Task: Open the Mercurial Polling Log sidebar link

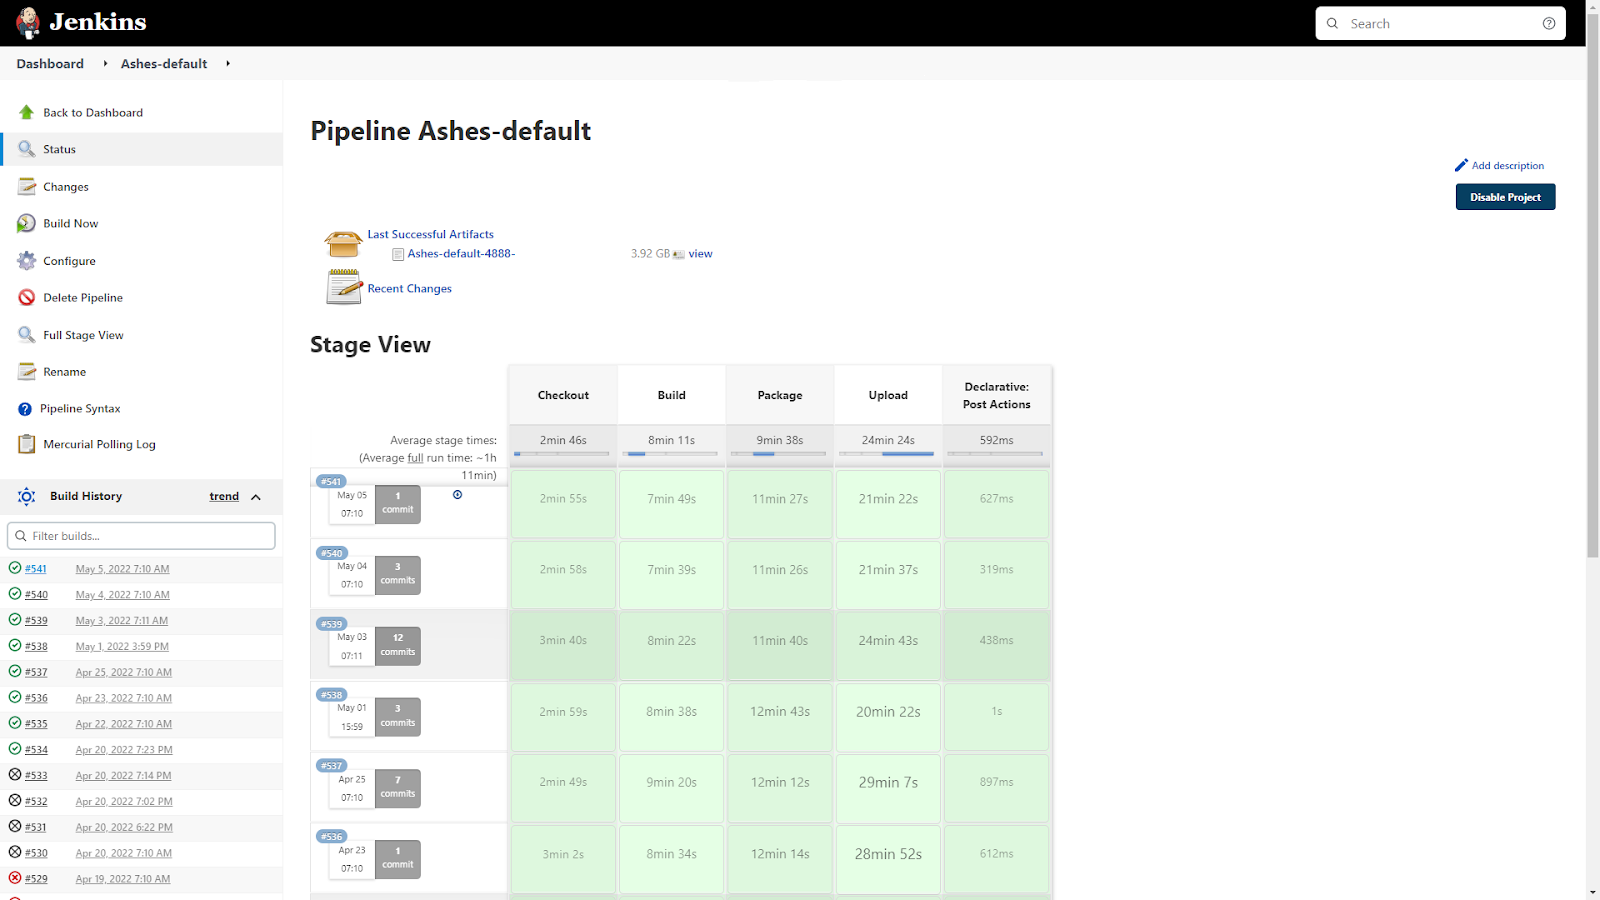Action: 99,445
